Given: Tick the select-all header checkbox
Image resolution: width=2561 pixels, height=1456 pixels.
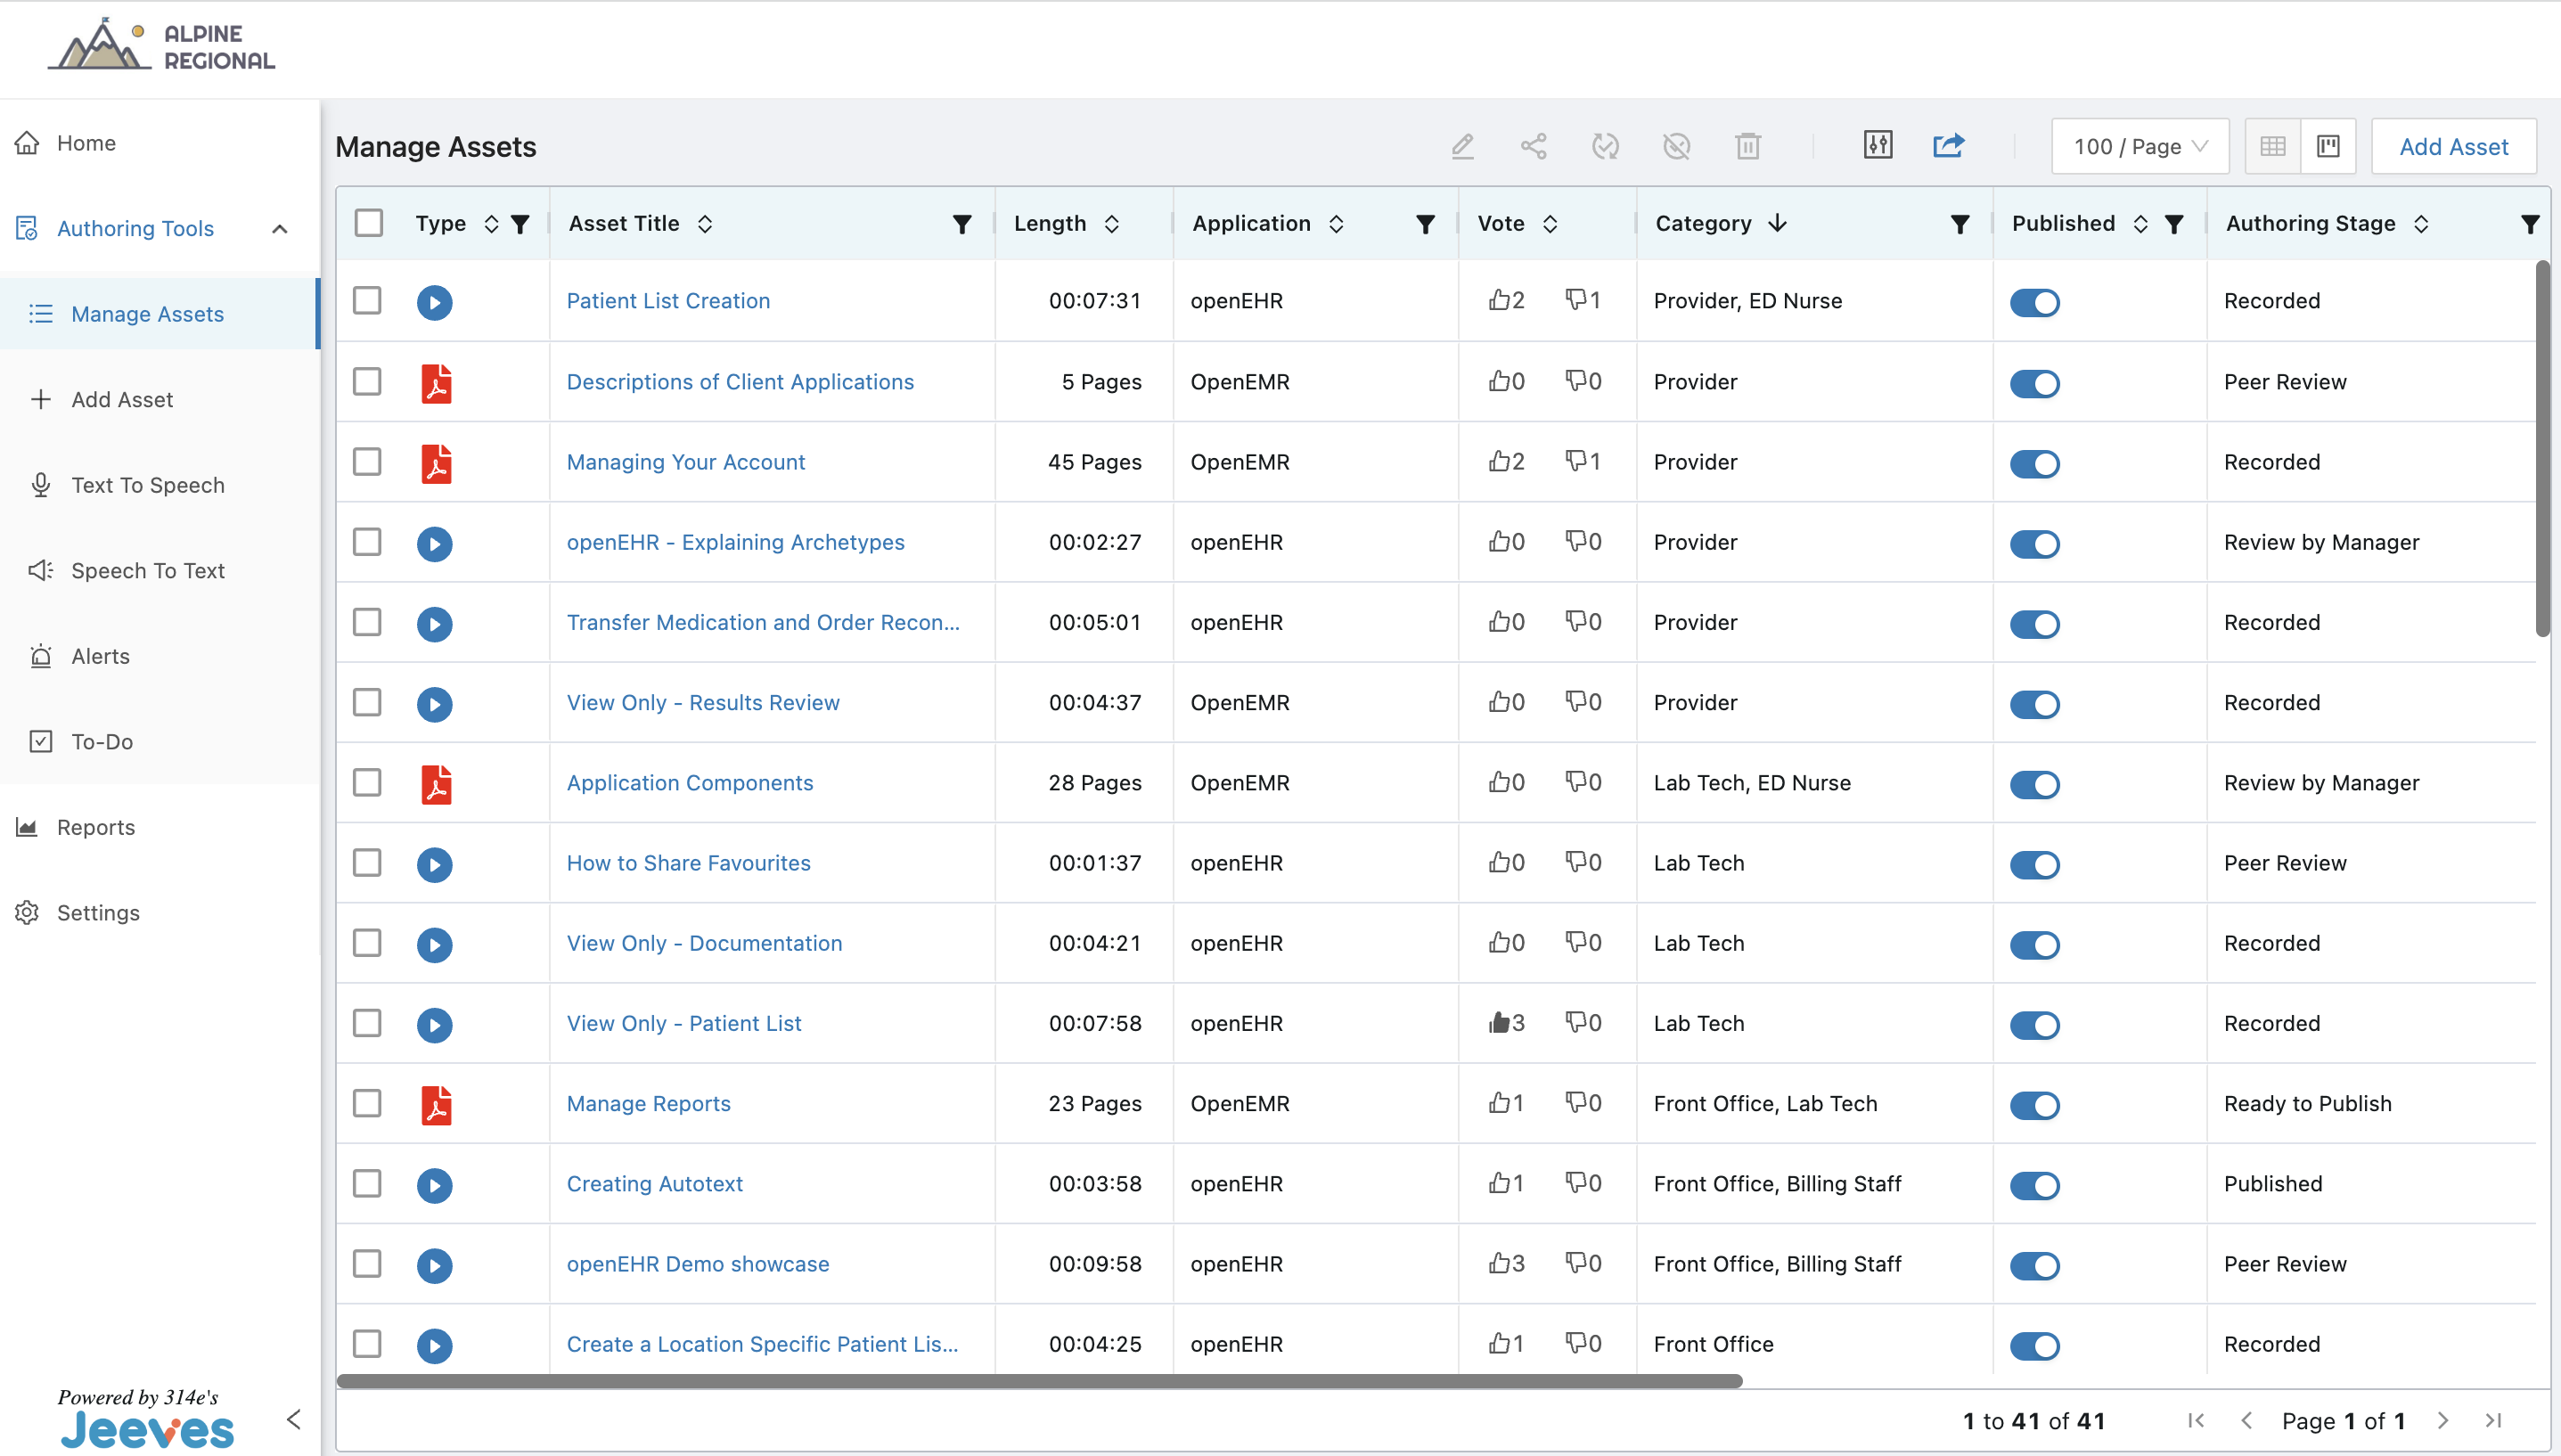Looking at the screenshot, I should tap(369, 223).
